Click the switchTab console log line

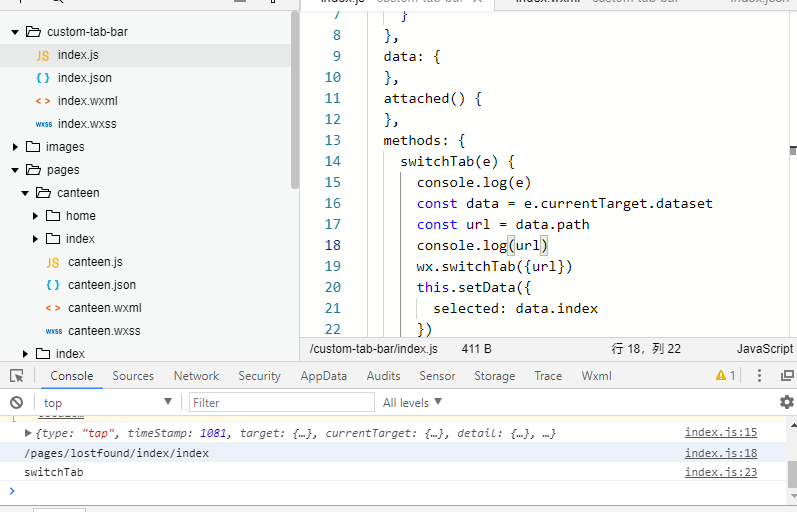click(53, 472)
